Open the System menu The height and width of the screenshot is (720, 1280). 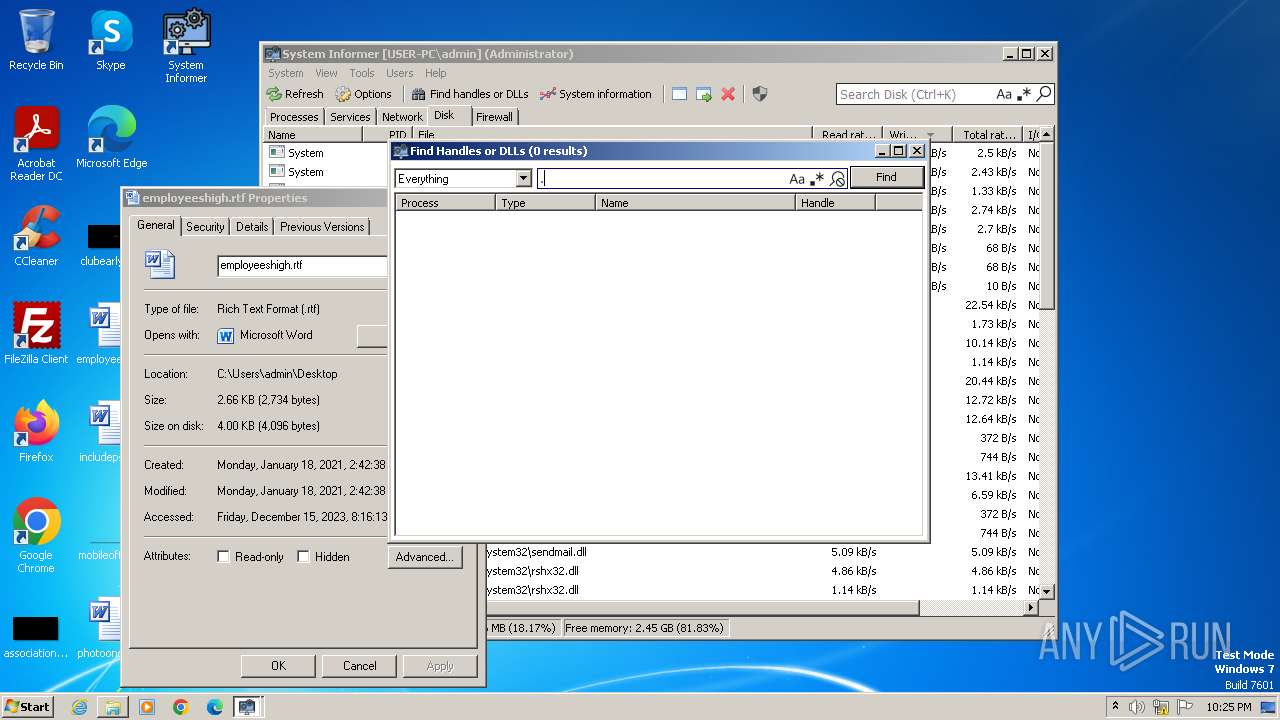[x=285, y=73]
